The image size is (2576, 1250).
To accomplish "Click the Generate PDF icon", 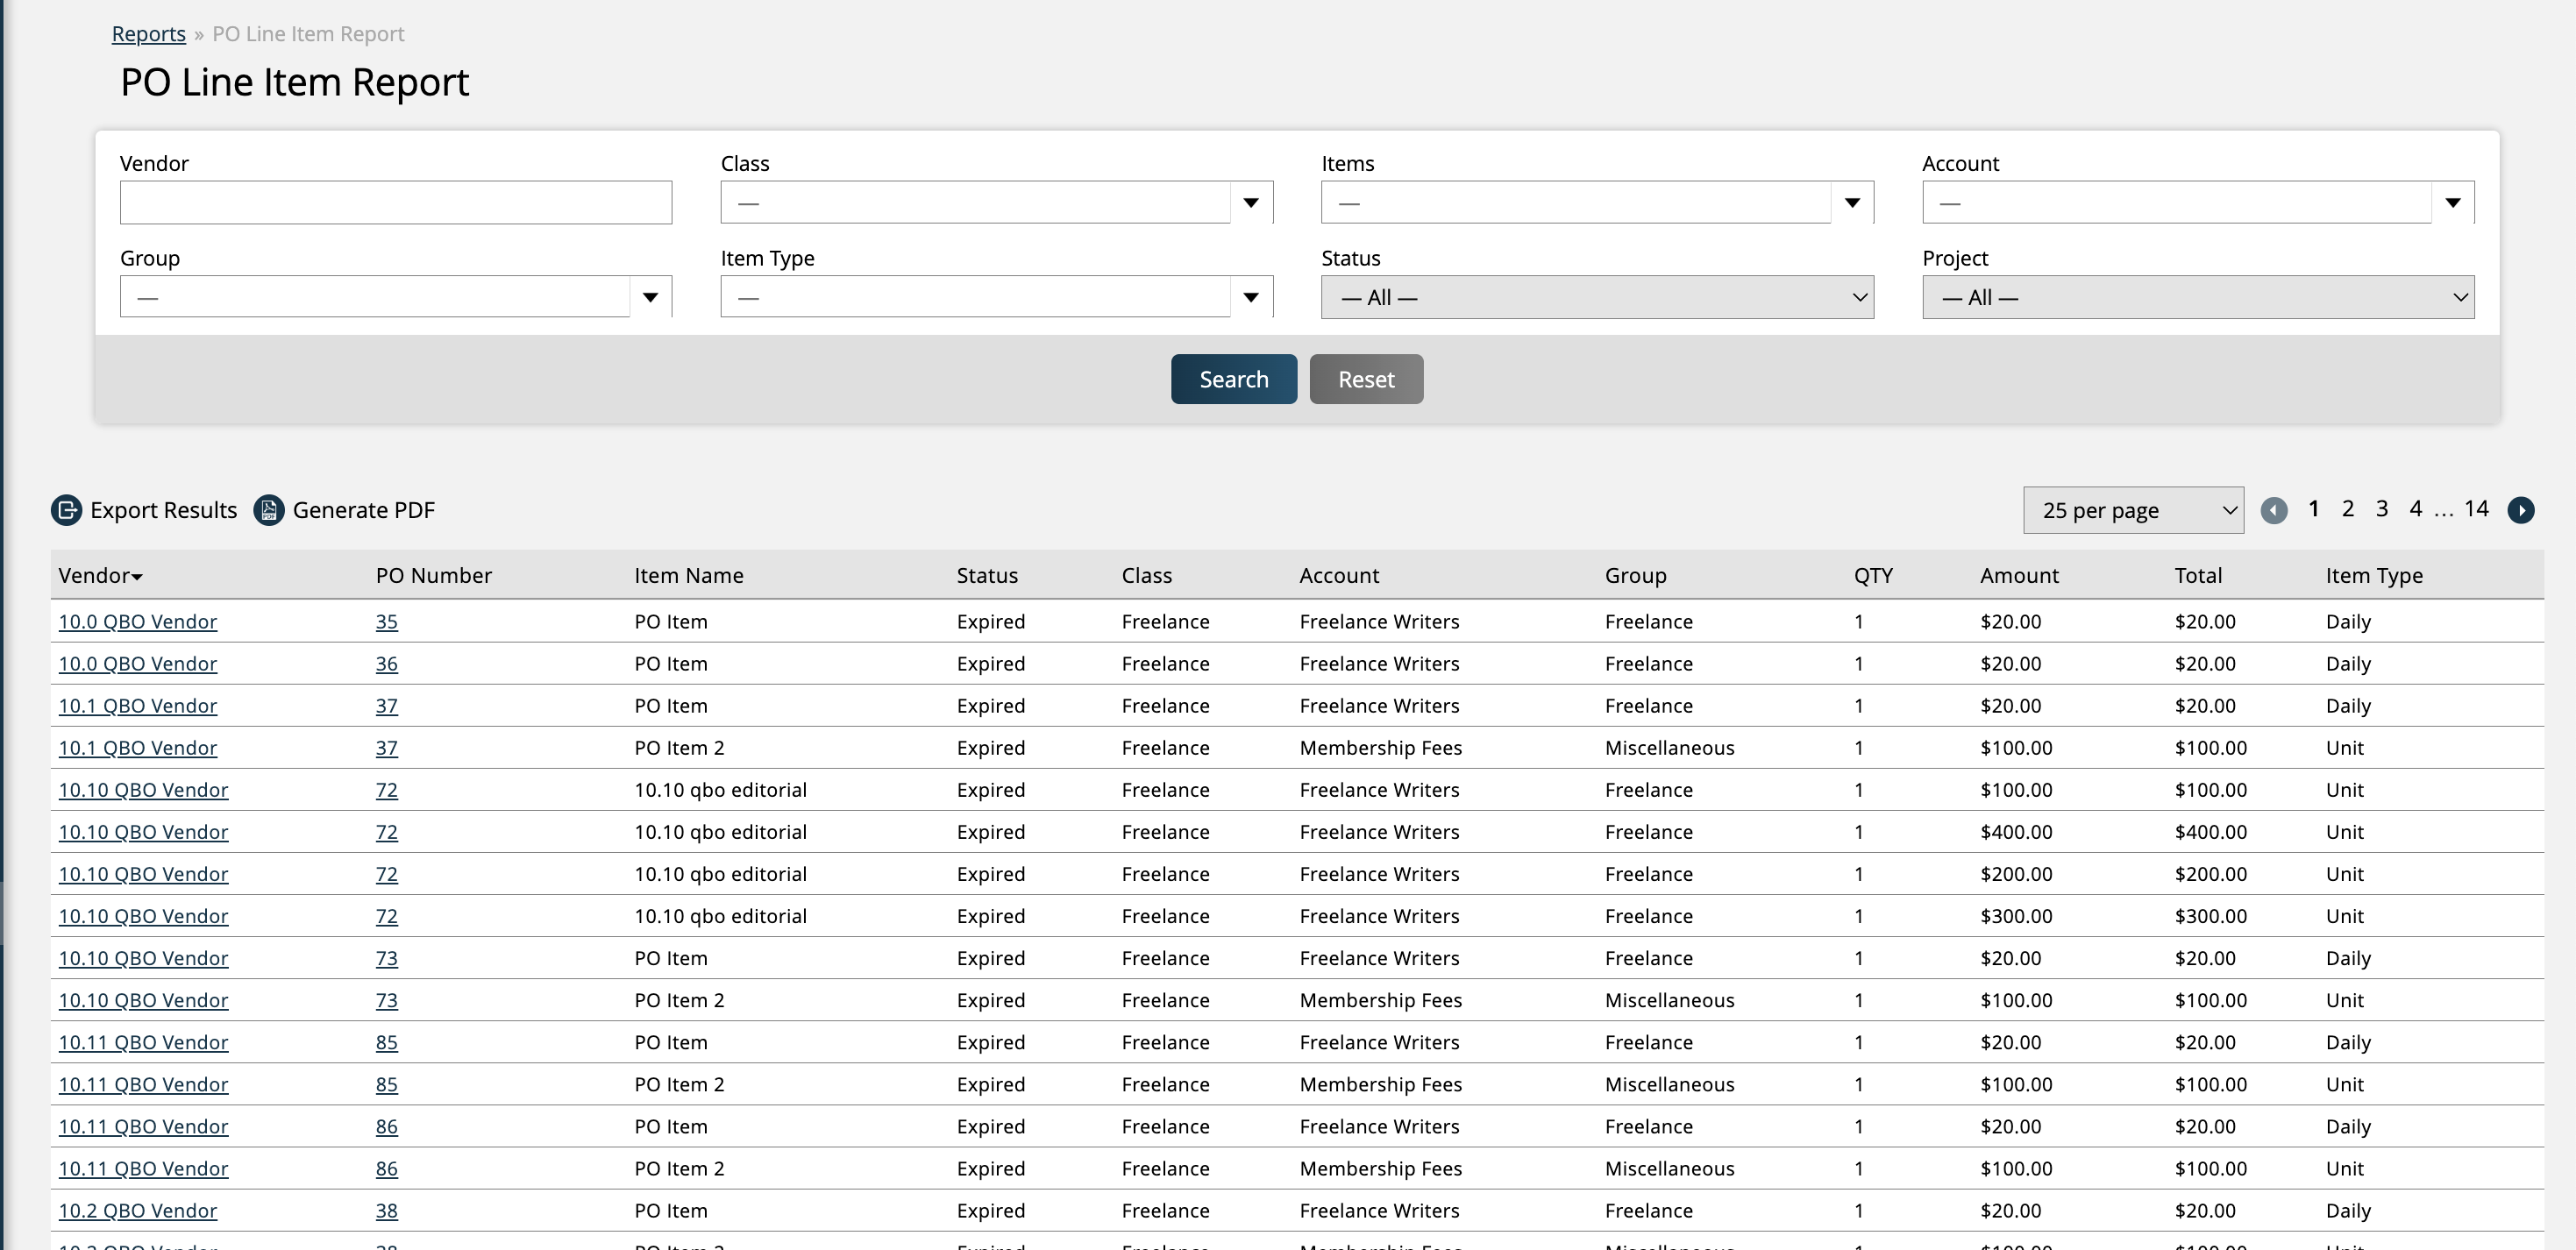I will pos(269,510).
